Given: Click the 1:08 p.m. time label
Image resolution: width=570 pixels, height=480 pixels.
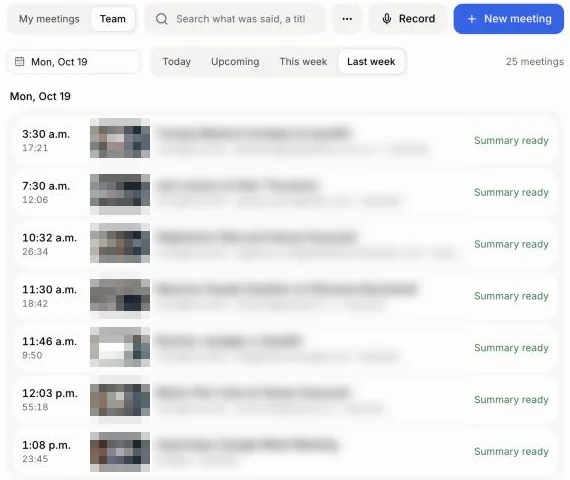Looking at the screenshot, I should pos(46,445).
